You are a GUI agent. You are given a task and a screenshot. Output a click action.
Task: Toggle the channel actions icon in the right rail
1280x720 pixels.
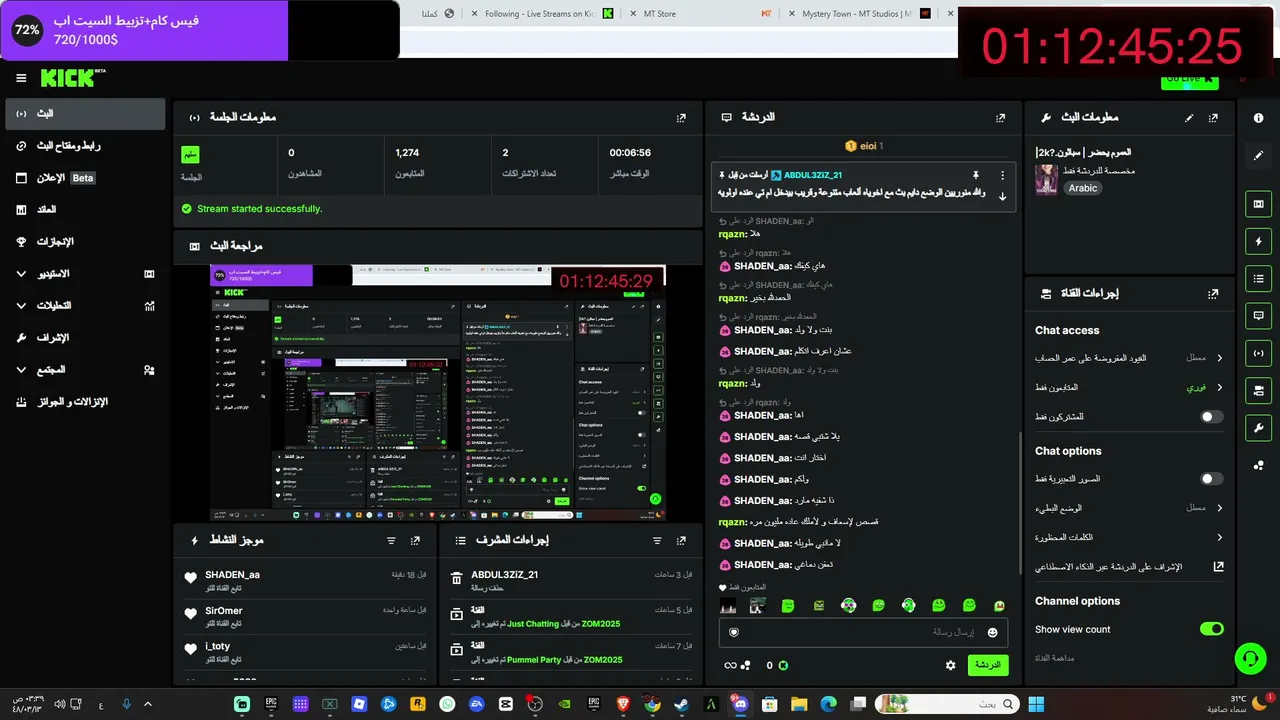click(1258, 390)
